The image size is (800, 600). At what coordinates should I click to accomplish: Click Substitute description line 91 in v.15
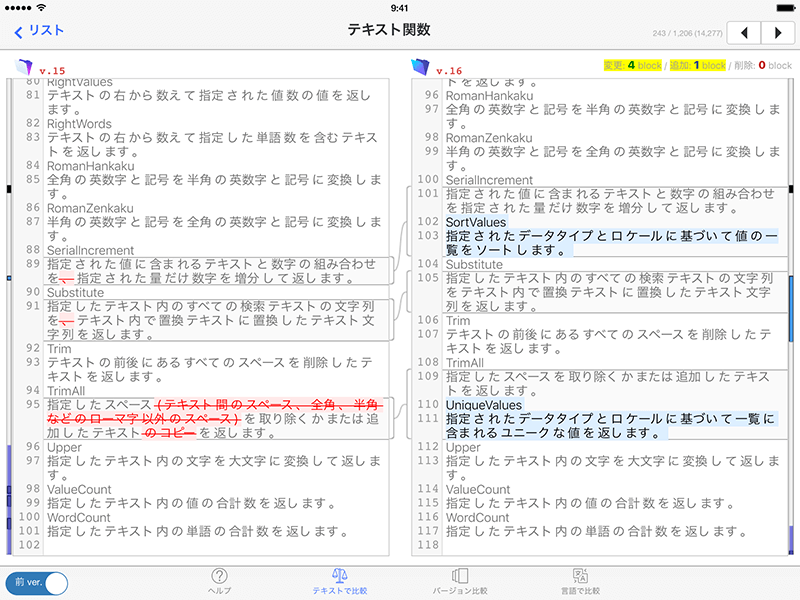pyautogui.click(x=212, y=319)
